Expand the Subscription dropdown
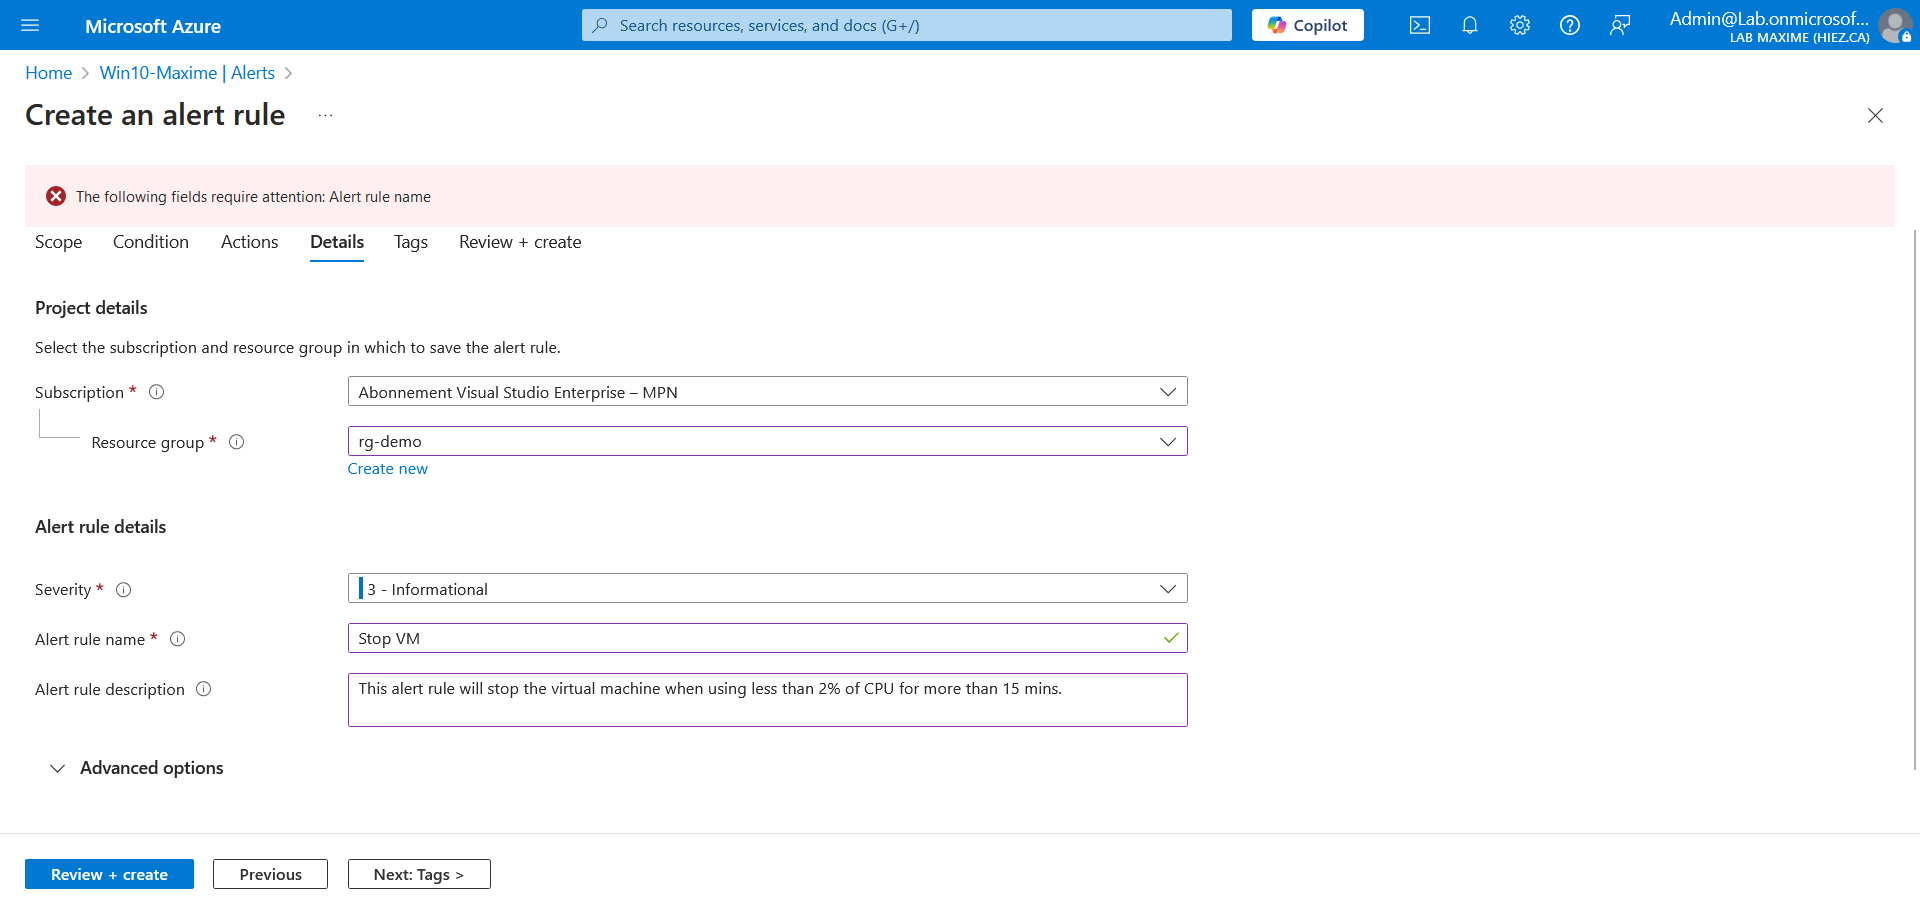Viewport: 1920px width, 914px height. pyautogui.click(x=767, y=392)
